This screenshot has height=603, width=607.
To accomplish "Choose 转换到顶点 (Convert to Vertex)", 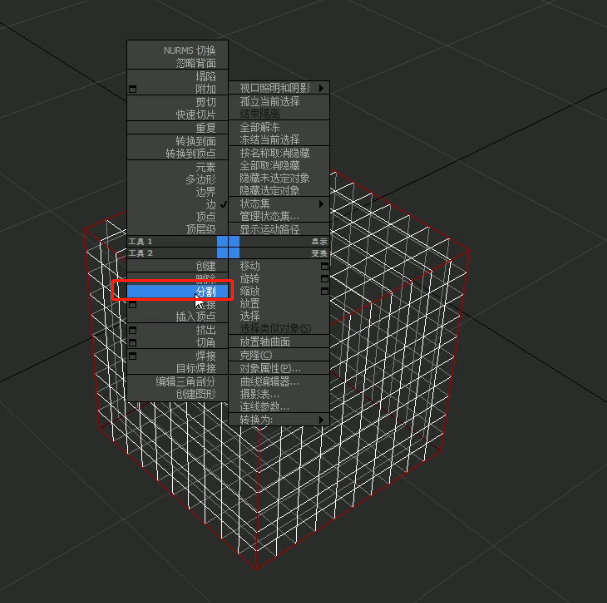I will [x=191, y=154].
